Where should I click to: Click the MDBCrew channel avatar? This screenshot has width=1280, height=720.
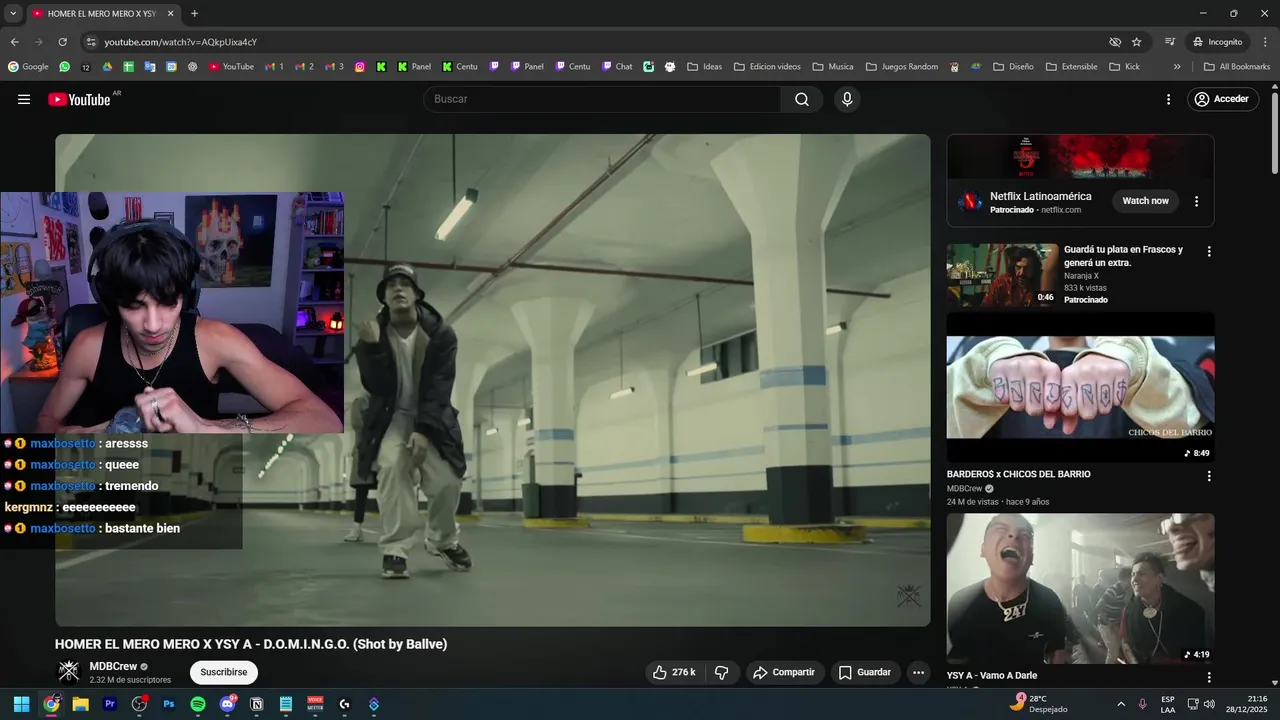pos(69,671)
